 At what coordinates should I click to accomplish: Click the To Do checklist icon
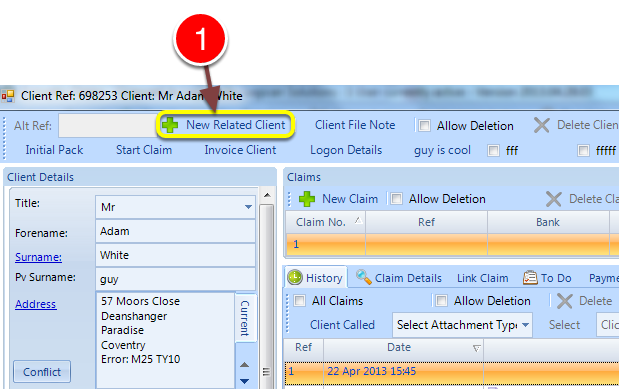530,278
